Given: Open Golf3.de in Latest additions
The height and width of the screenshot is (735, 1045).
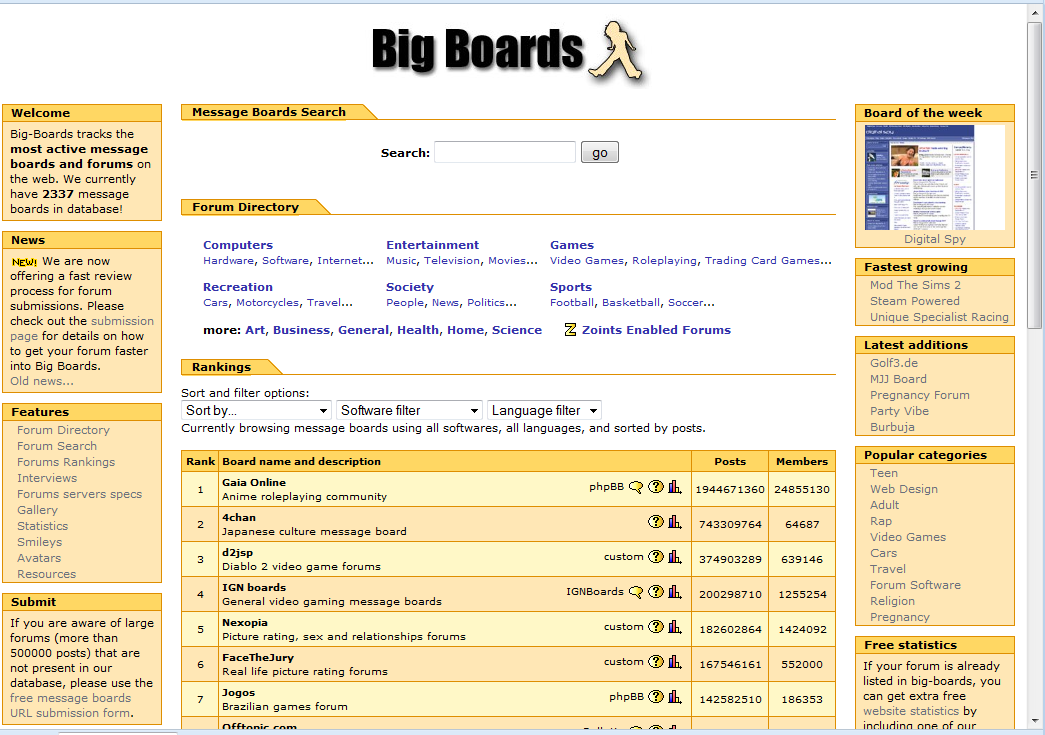Looking at the screenshot, I should (x=894, y=363).
